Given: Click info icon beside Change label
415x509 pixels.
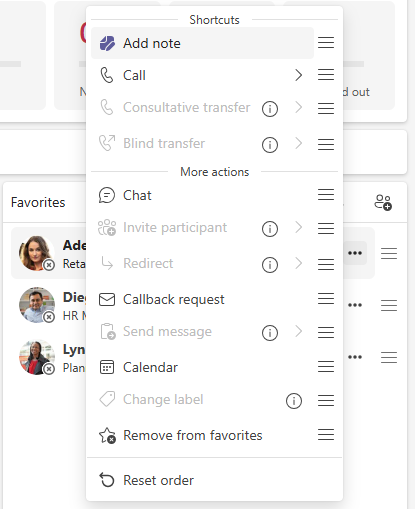Looking at the screenshot, I should [294, 401].
